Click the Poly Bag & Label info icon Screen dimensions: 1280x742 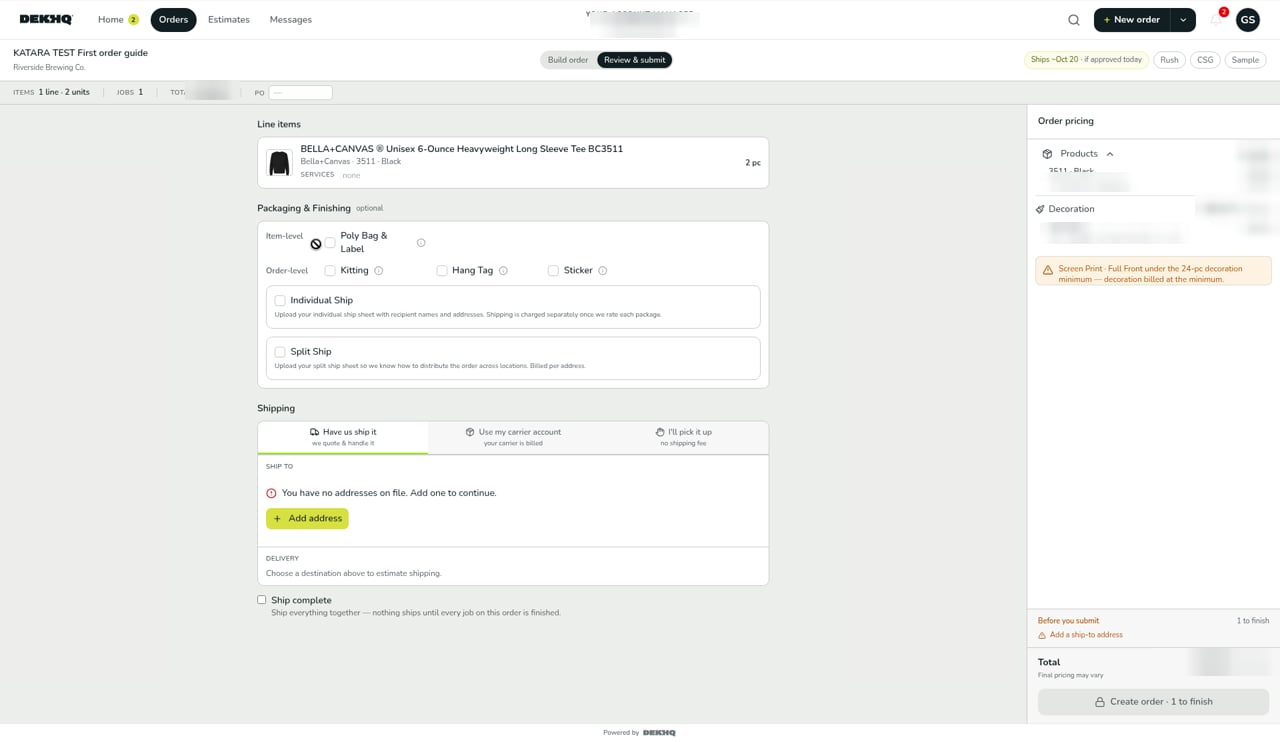pos(421,243)
